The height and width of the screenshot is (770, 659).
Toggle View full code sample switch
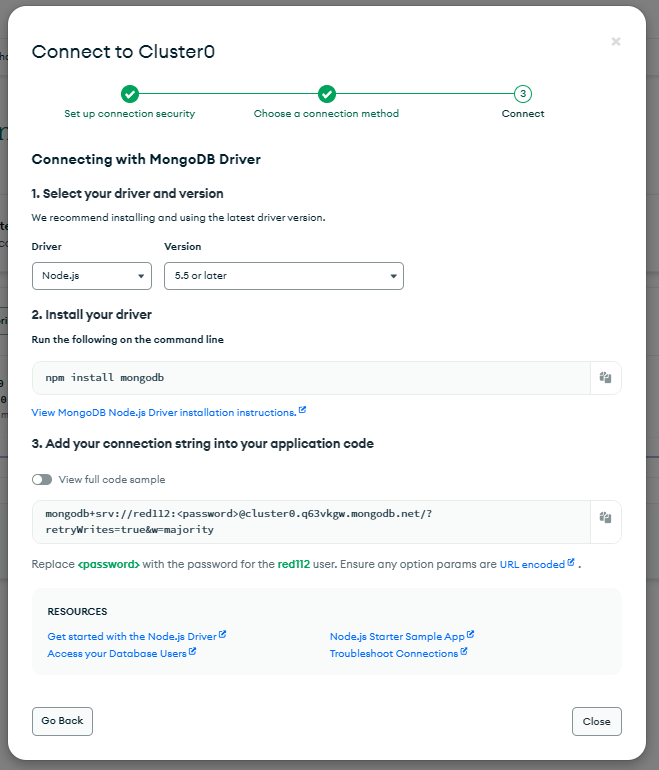click(x=42, y=479)
